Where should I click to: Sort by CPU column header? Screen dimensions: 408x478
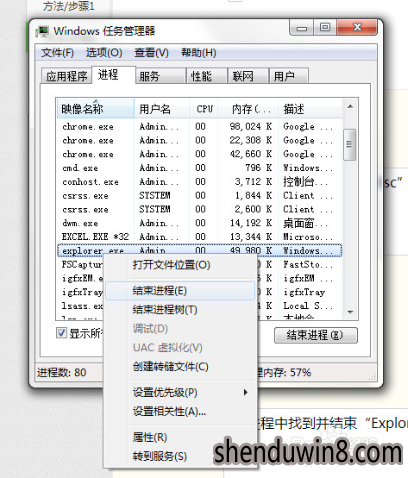(204, 109)
